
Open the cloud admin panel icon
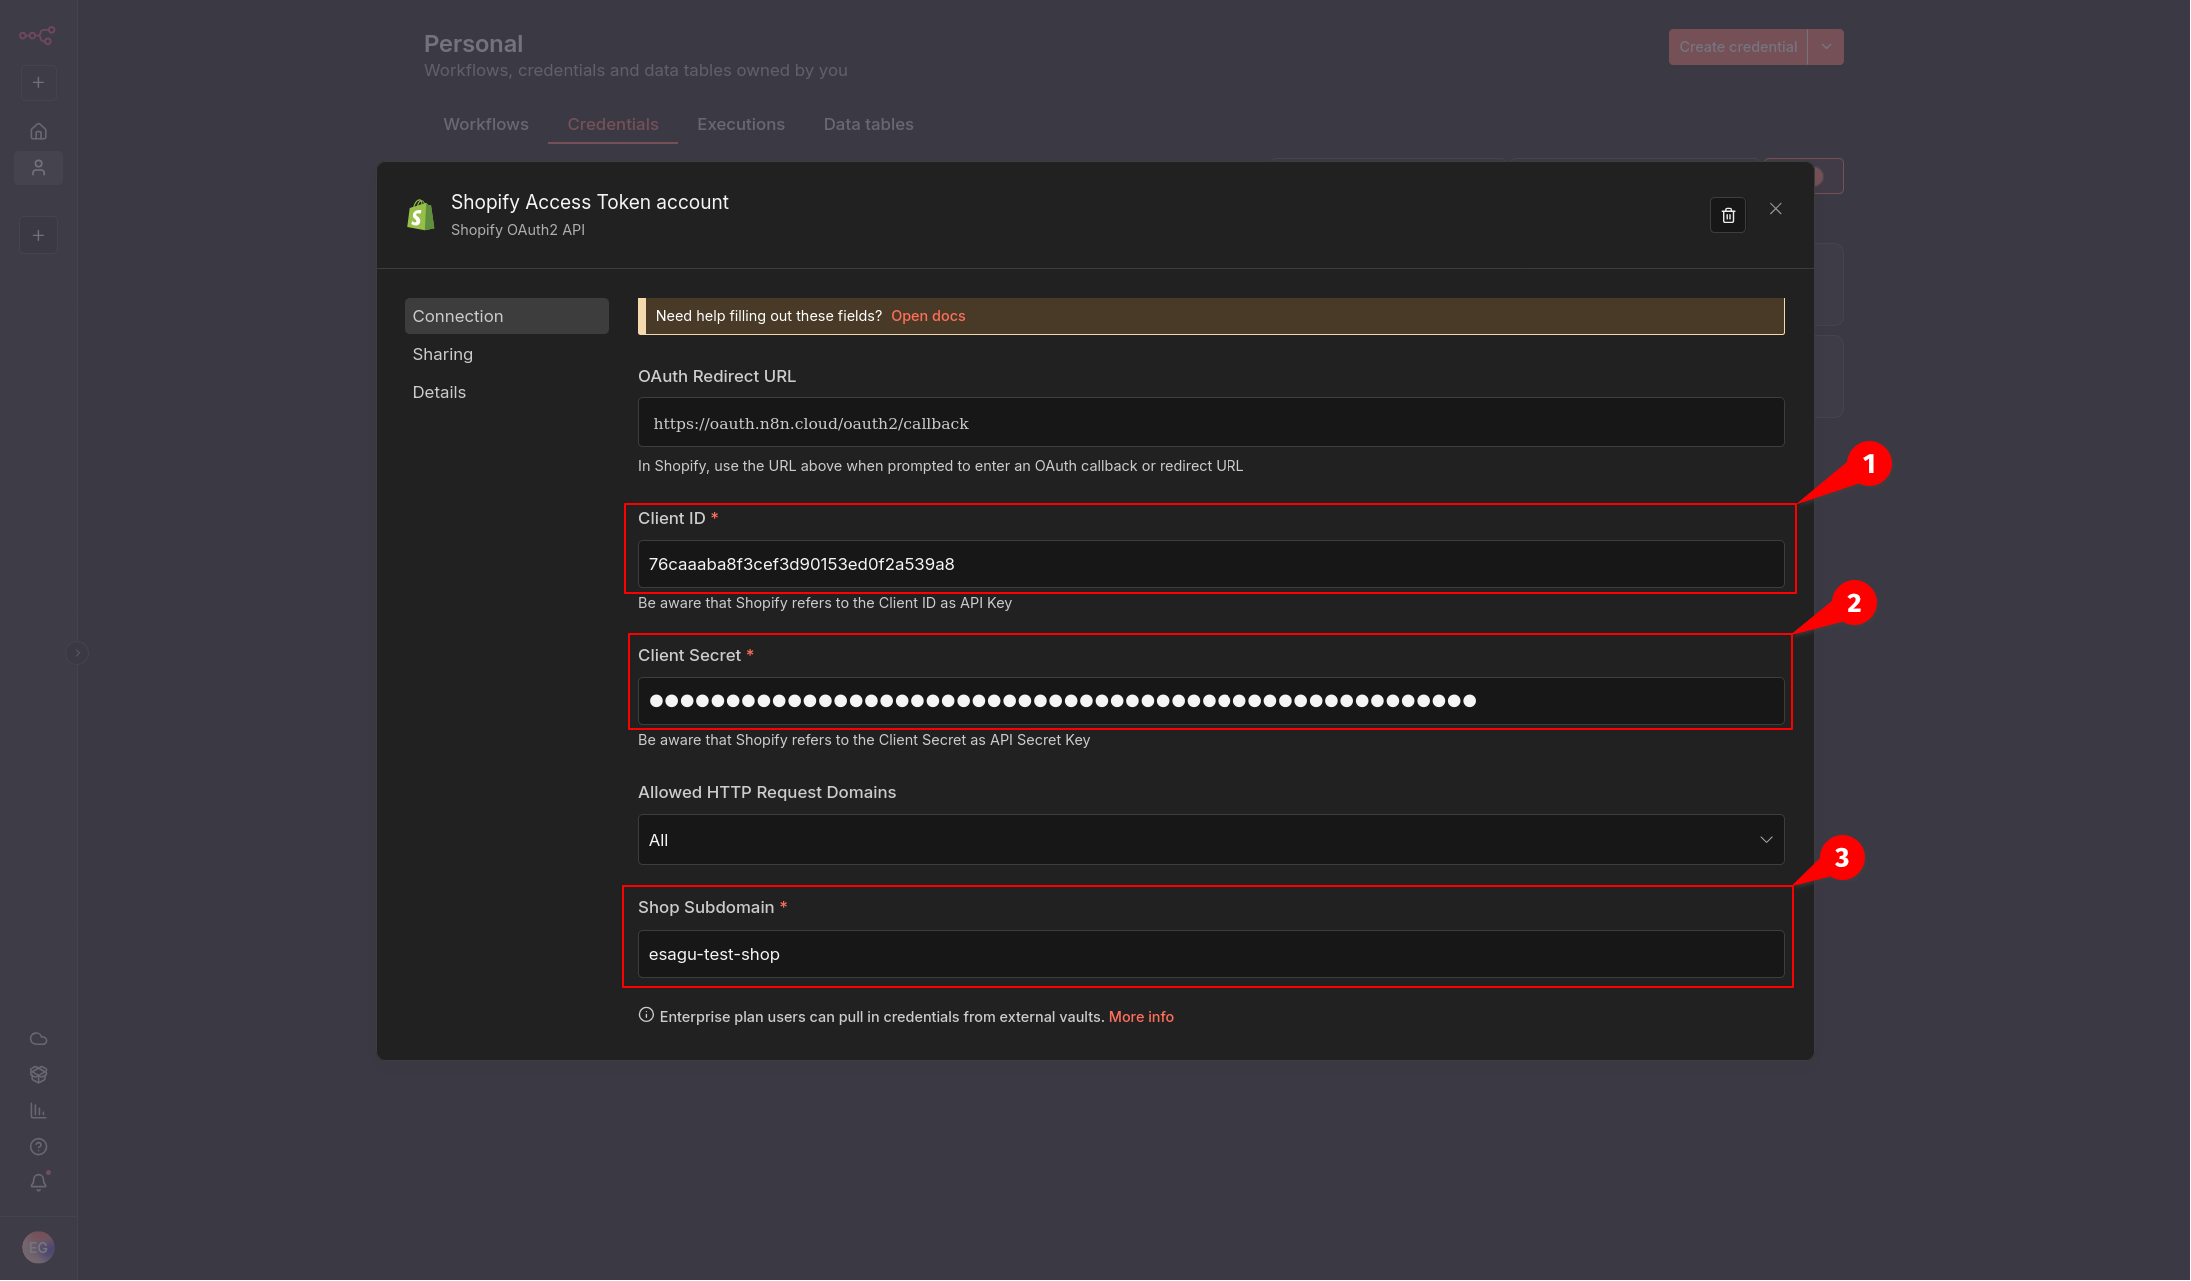(x=38, y=1039)
